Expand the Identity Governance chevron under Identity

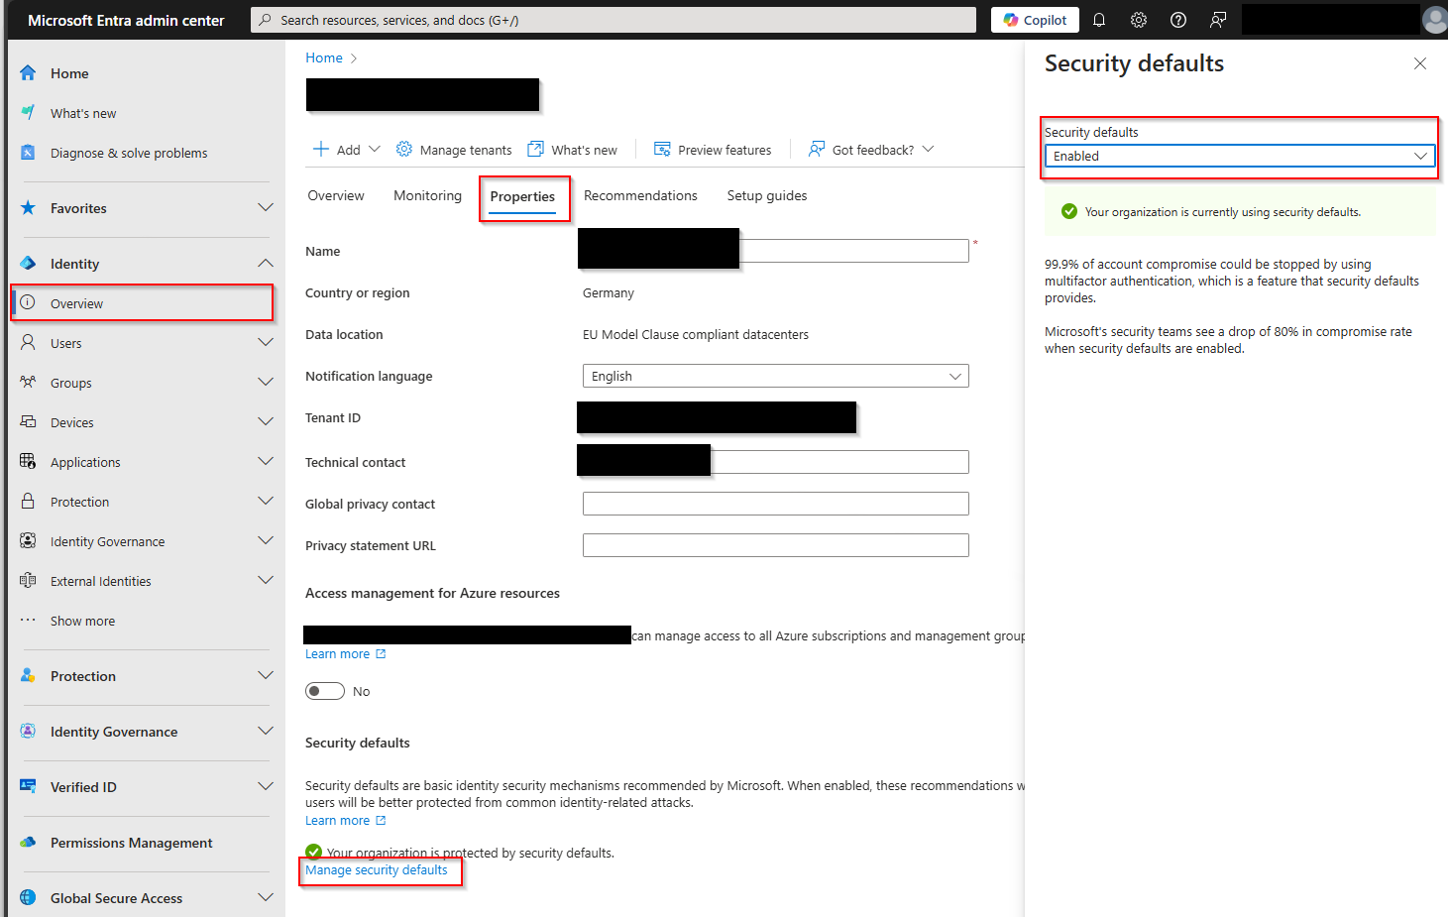[265, 541]
